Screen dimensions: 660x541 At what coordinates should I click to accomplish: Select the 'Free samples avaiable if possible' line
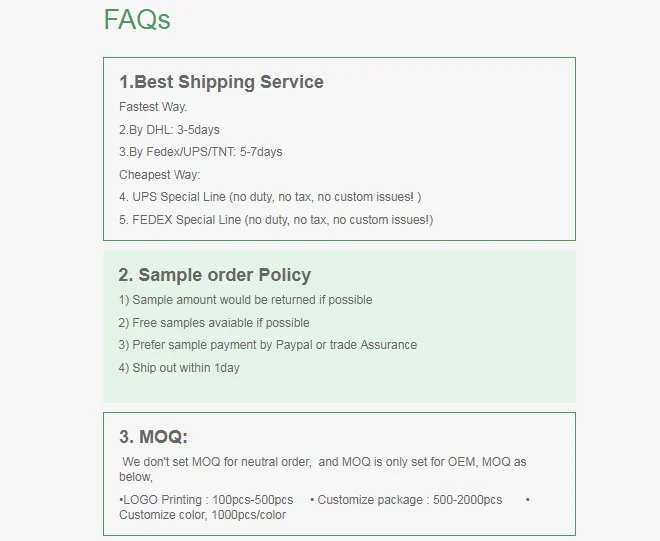(214, 323)
